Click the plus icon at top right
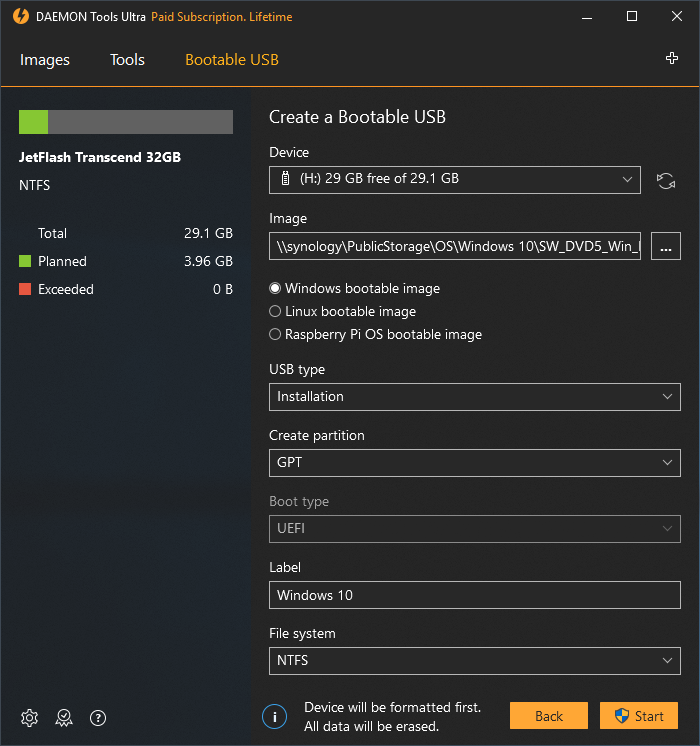This screenshot has width=700, height=746. pos(671,59)
